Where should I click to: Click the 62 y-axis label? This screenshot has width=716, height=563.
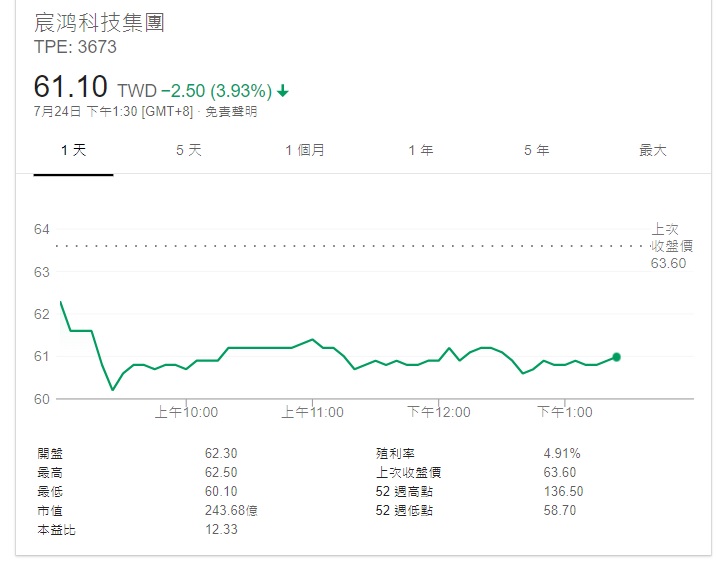click(42, 314)
